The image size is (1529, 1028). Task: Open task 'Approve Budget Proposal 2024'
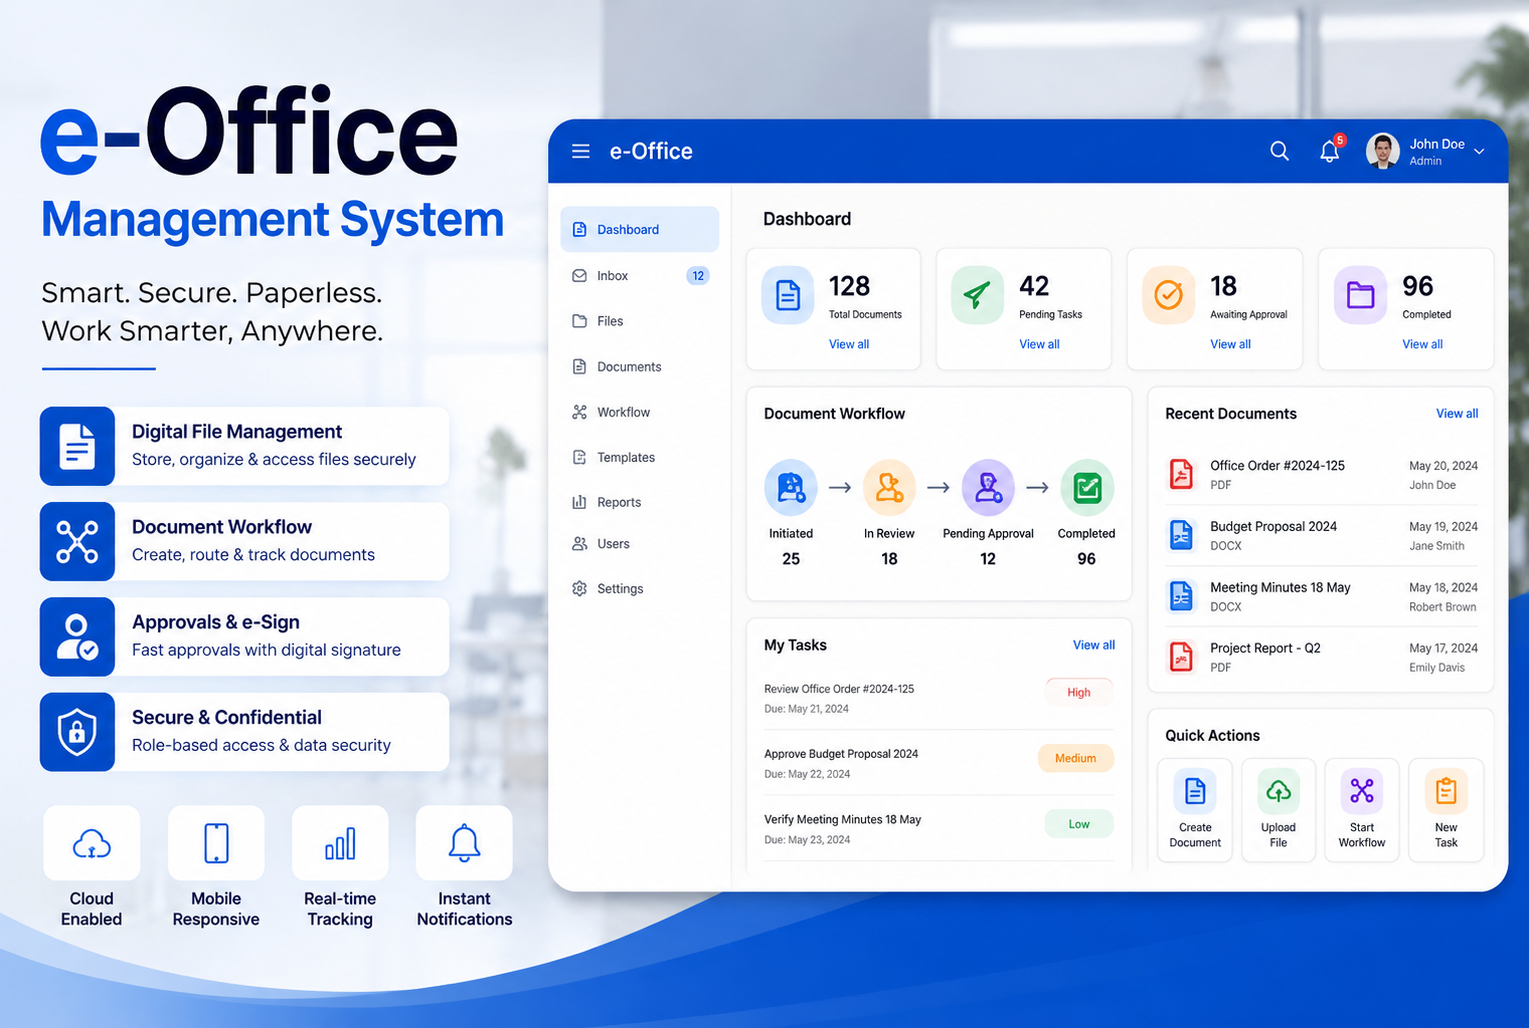(x=841, y=754)
